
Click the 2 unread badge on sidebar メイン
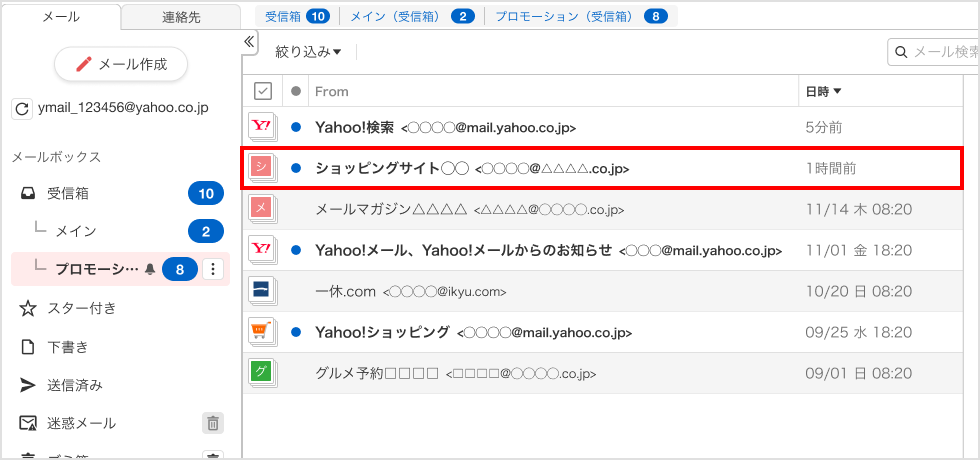[x=206, y=232]
